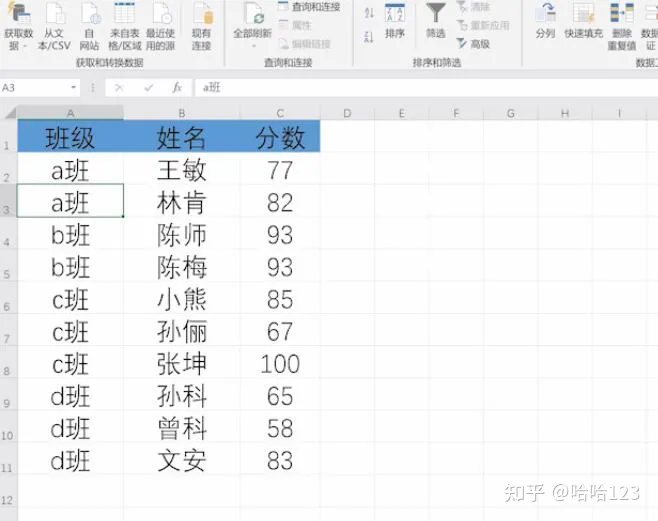
Task: Click the score cell 67
Action: [280, 330]
